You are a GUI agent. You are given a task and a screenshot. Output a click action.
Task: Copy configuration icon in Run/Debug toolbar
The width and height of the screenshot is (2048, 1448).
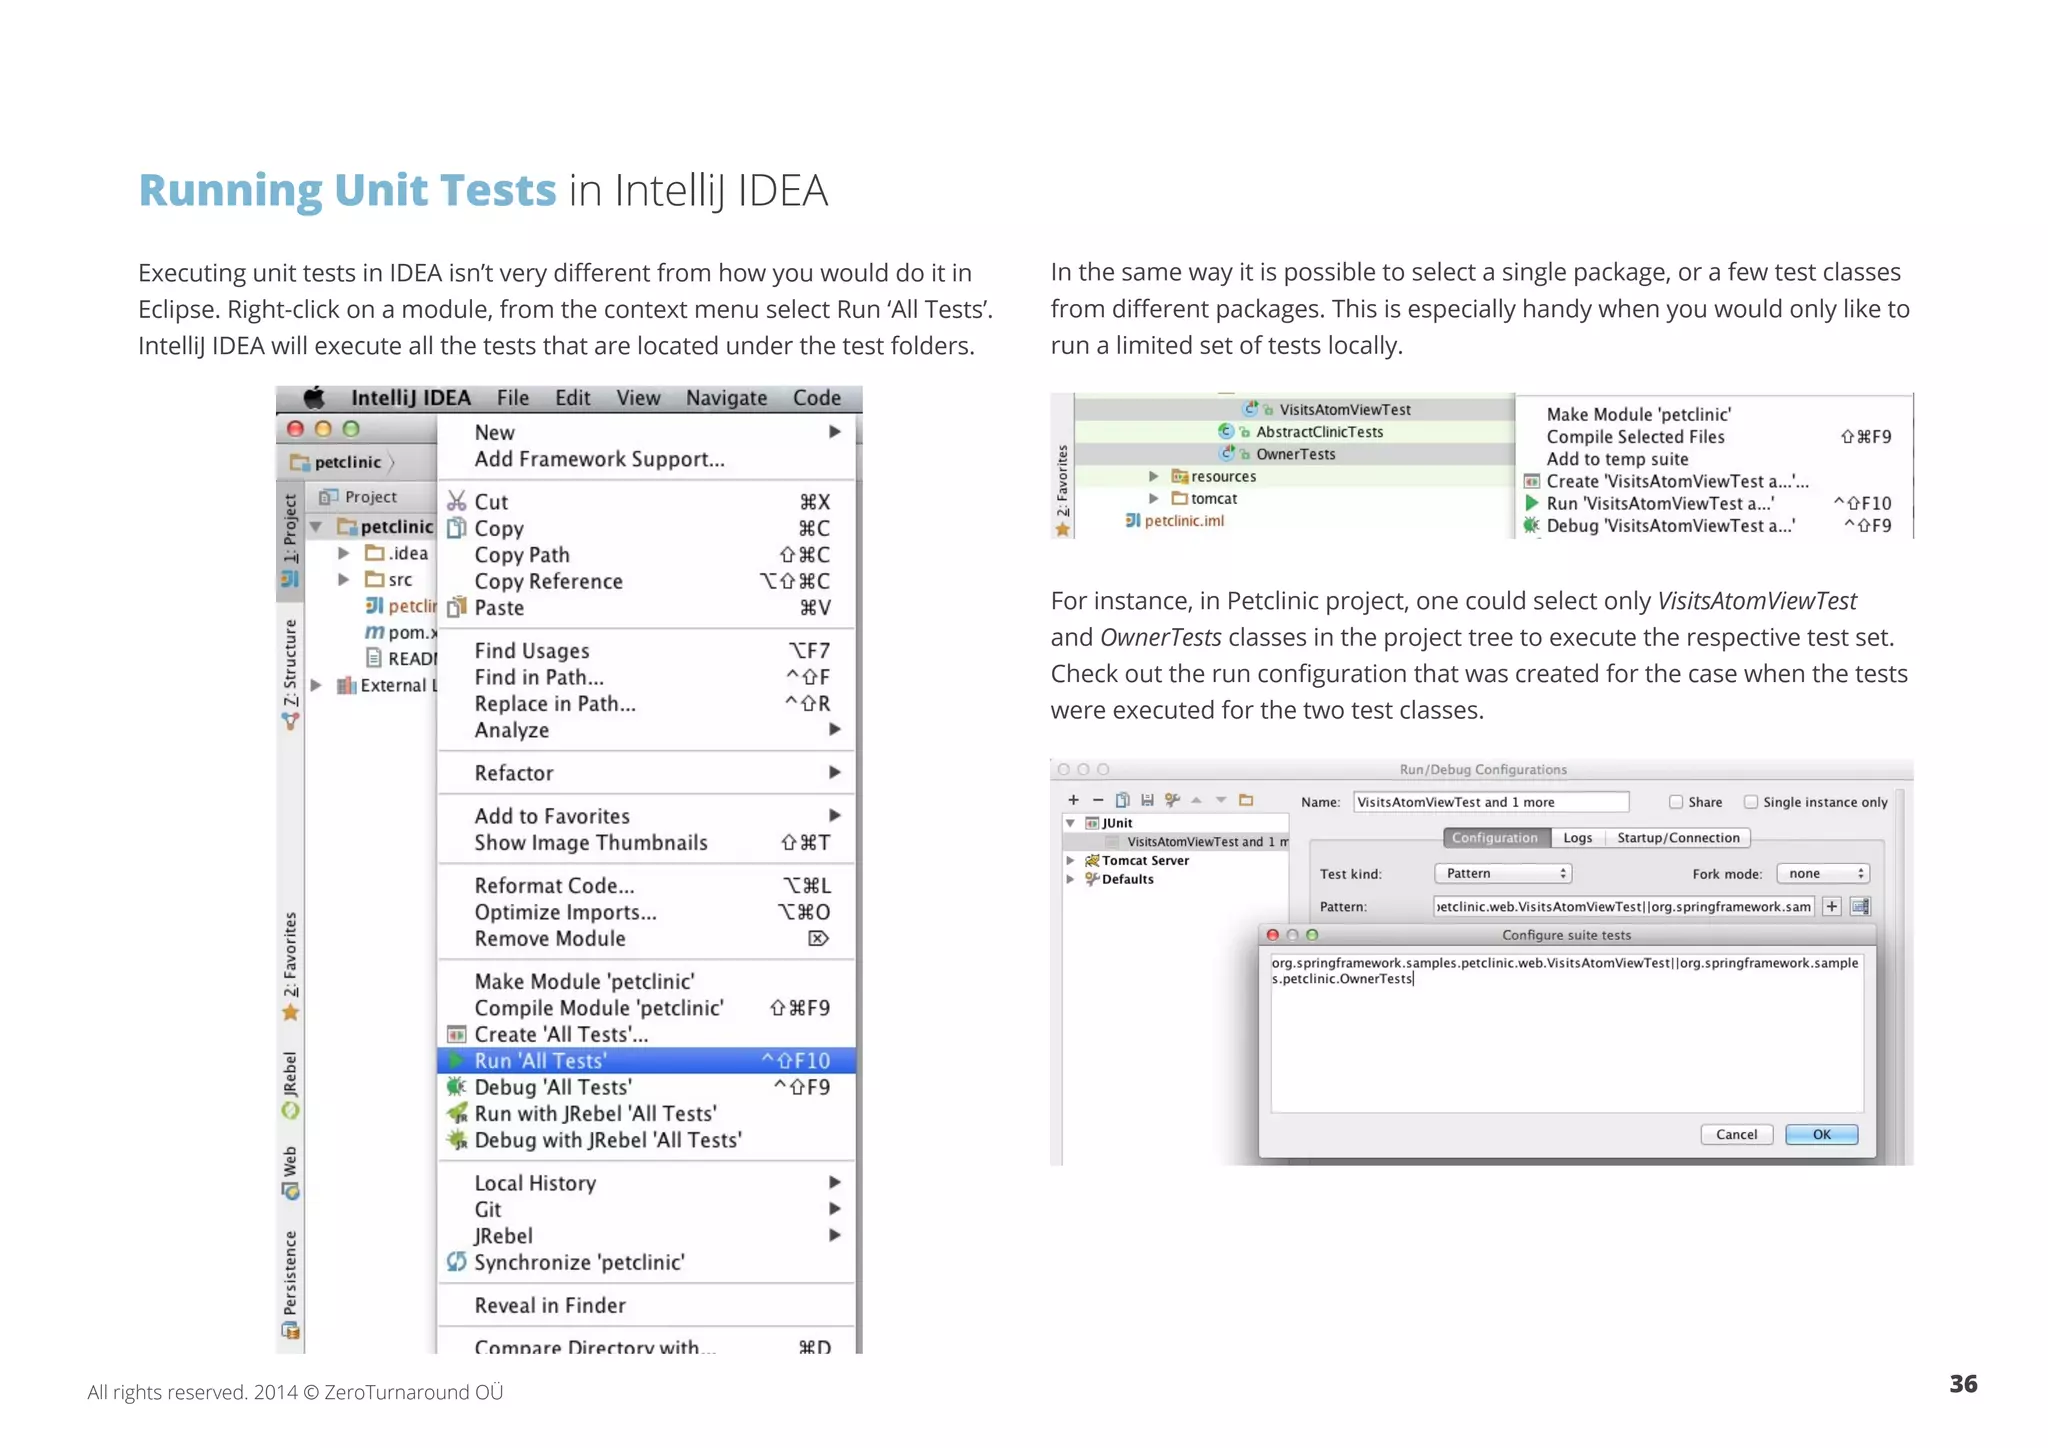[1122, 800]
